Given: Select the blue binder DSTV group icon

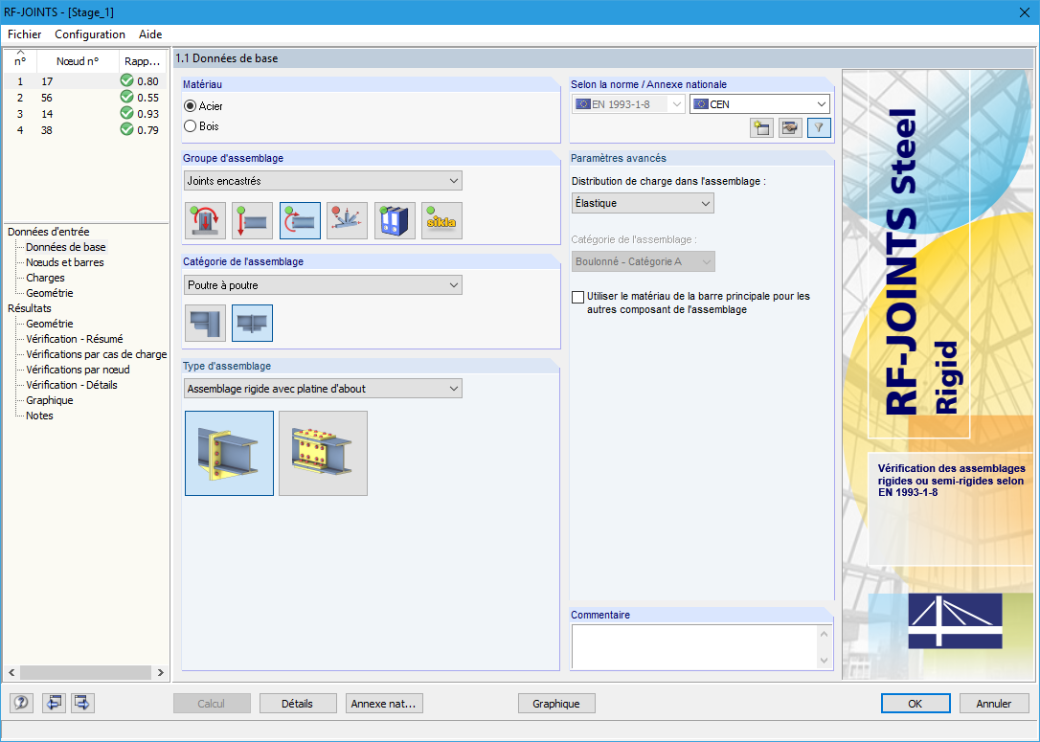Looking at the screenshot, I should pos(395,221).
